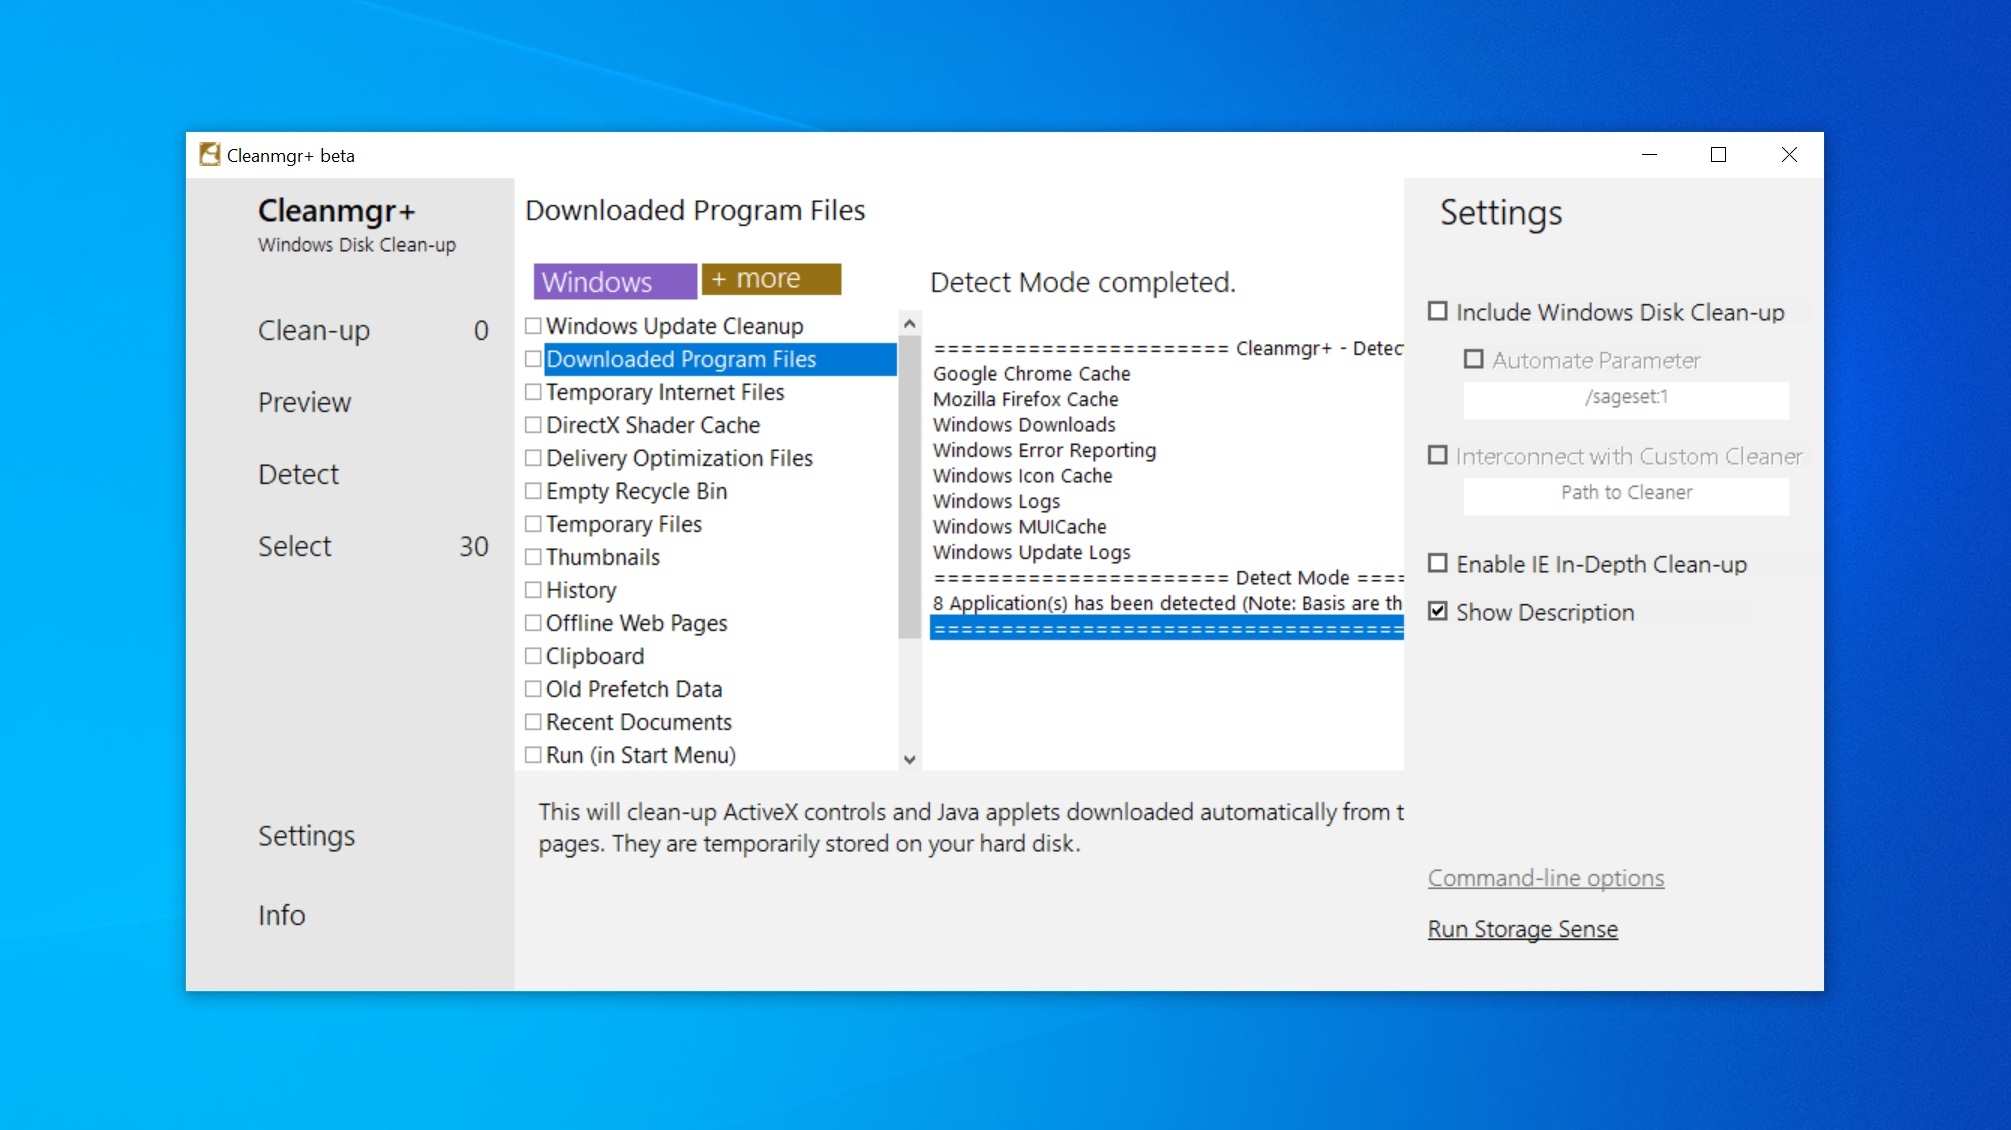Uncheck Show Description setting
Image resolution: width=2011 pixels, height=1130 pixels.
(x=1437, y=612)
